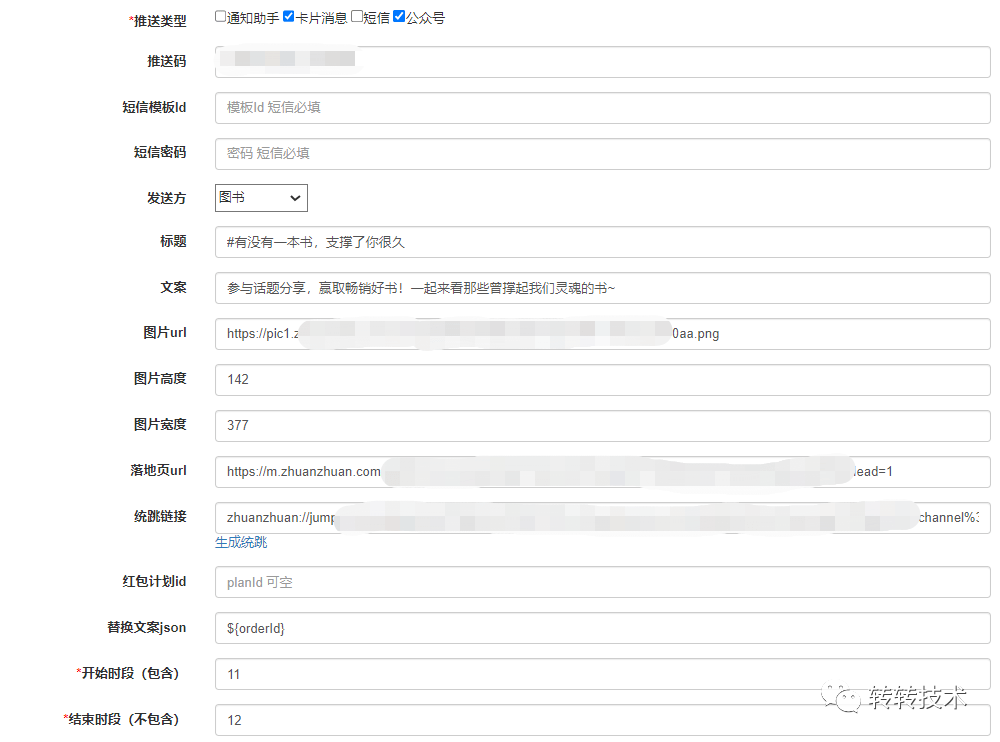Enable the 通知助手 checkbox
The width and height of the screenshot is (1000, 742).
[x=221, y=17]
